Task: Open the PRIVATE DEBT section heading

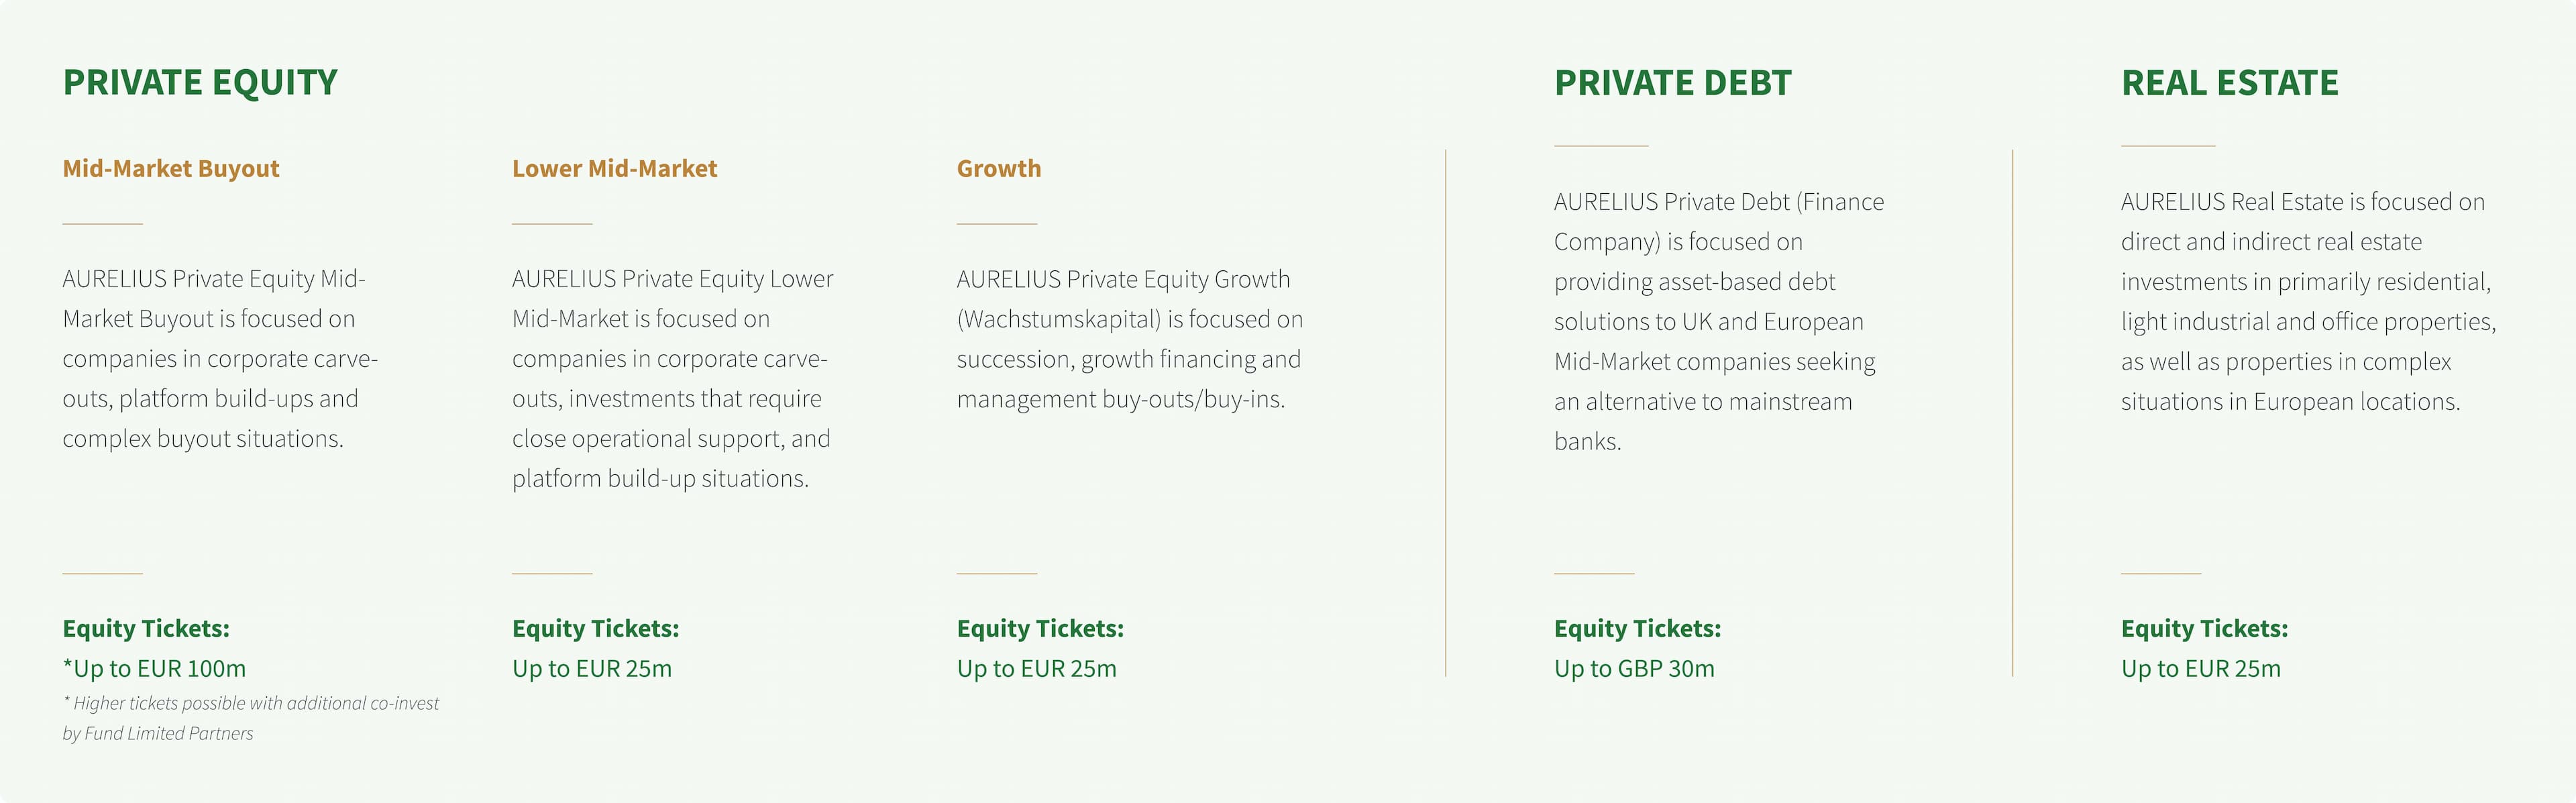Action: pos(1672,83)
